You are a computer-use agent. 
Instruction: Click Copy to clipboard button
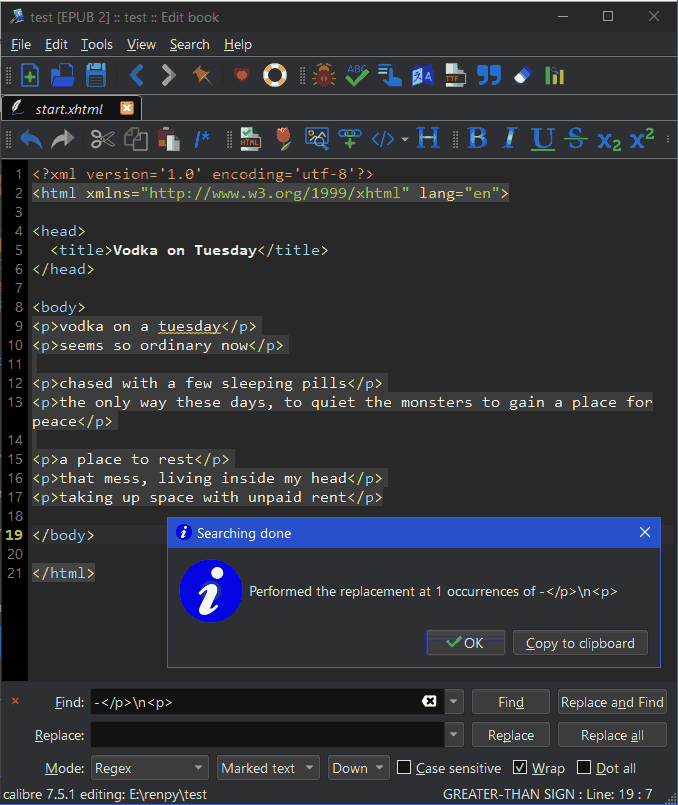[x=580, y=643]
